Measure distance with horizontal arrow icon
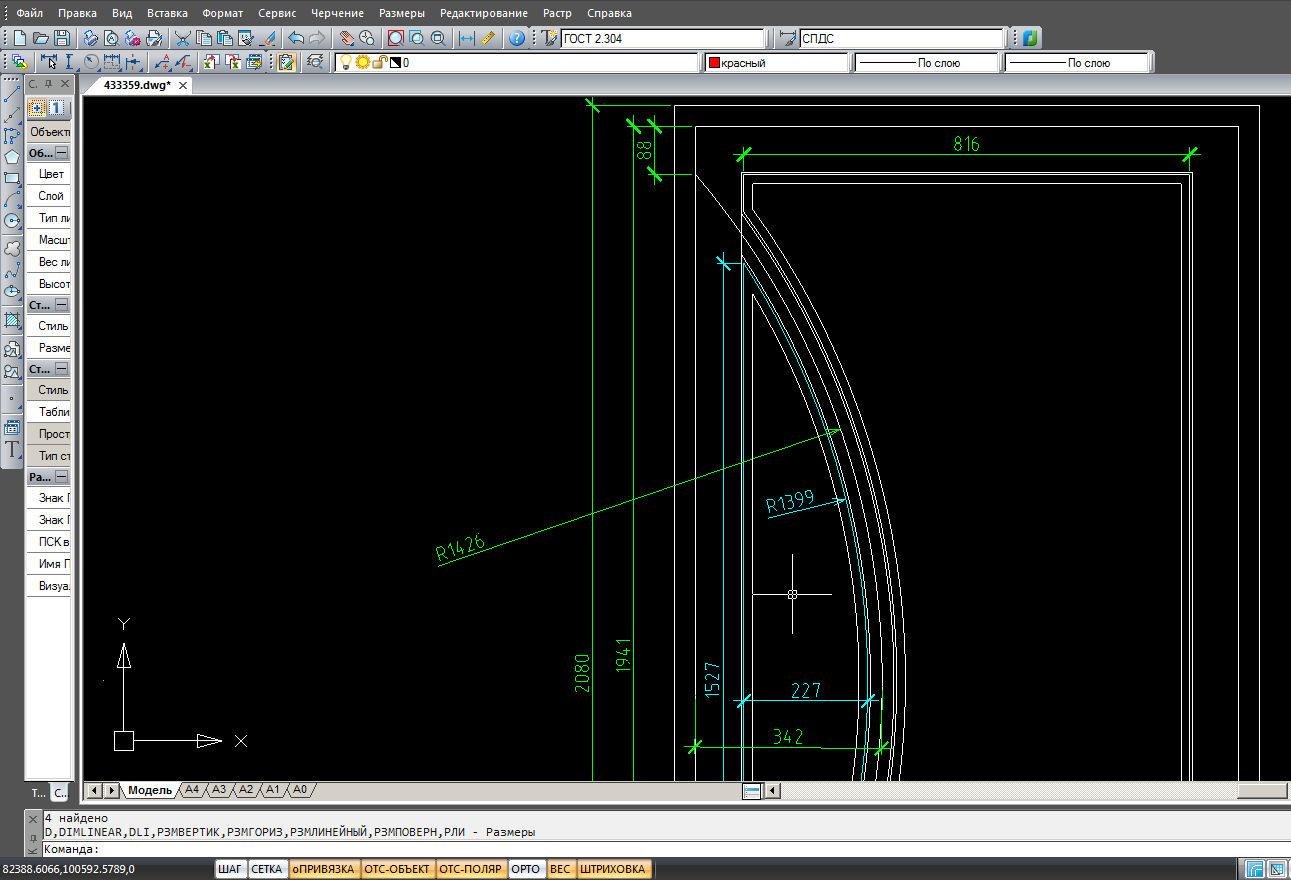1291x880 pixels. pyautogui.click(x=466, y=38)
